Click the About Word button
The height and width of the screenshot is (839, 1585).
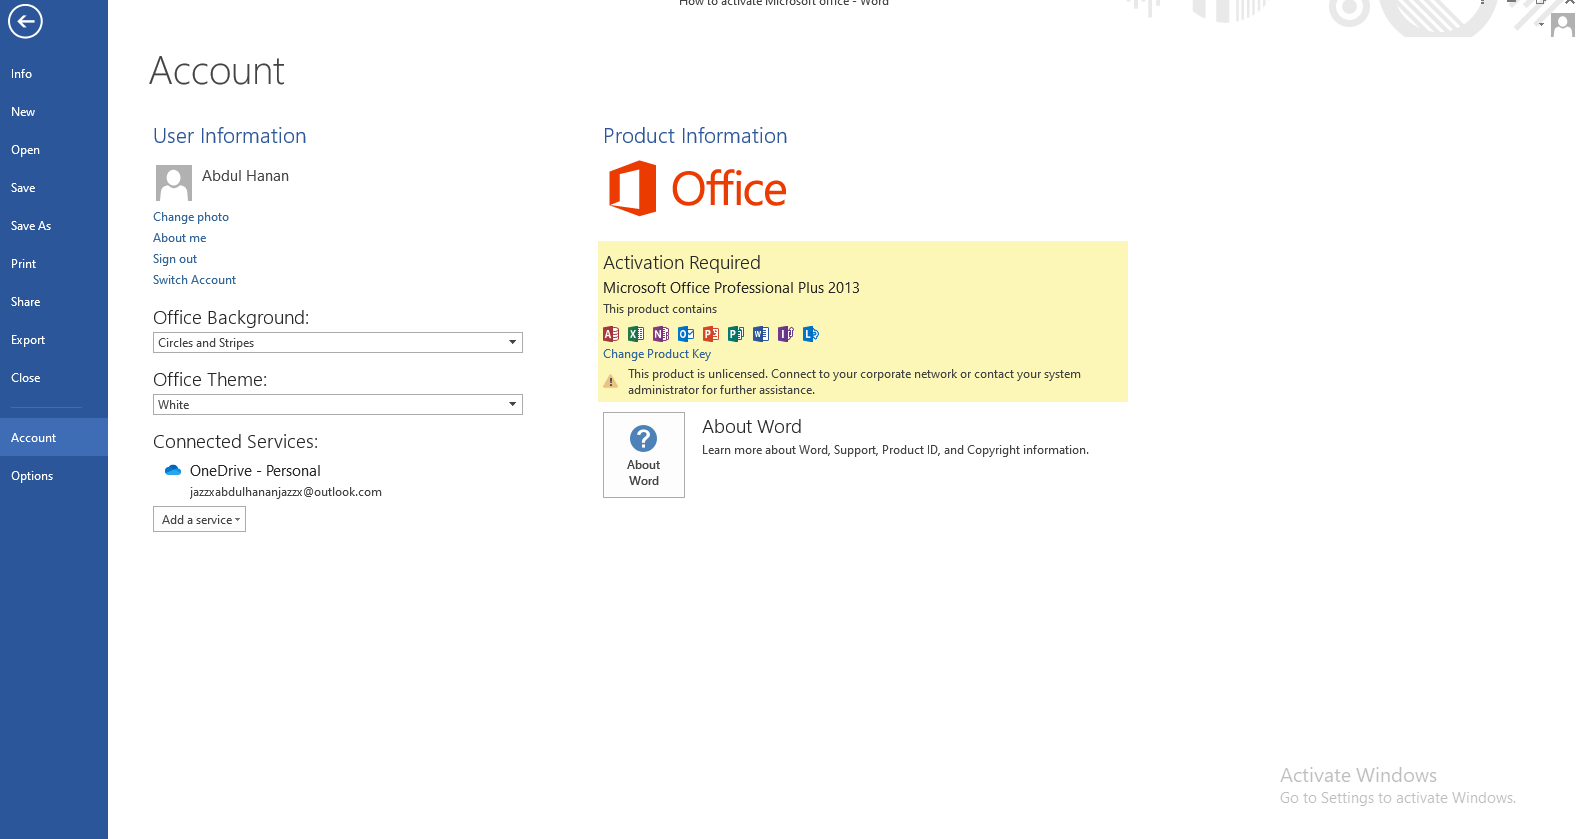click(644, 455)
